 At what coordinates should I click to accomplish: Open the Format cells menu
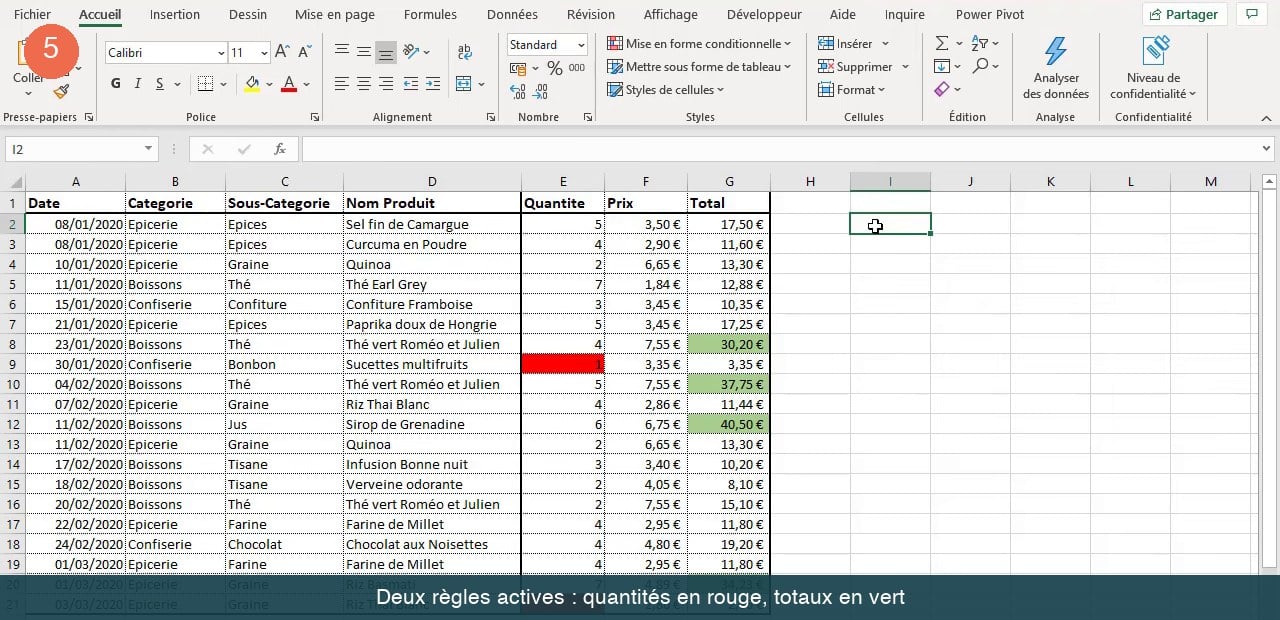(x=852, y=90)
